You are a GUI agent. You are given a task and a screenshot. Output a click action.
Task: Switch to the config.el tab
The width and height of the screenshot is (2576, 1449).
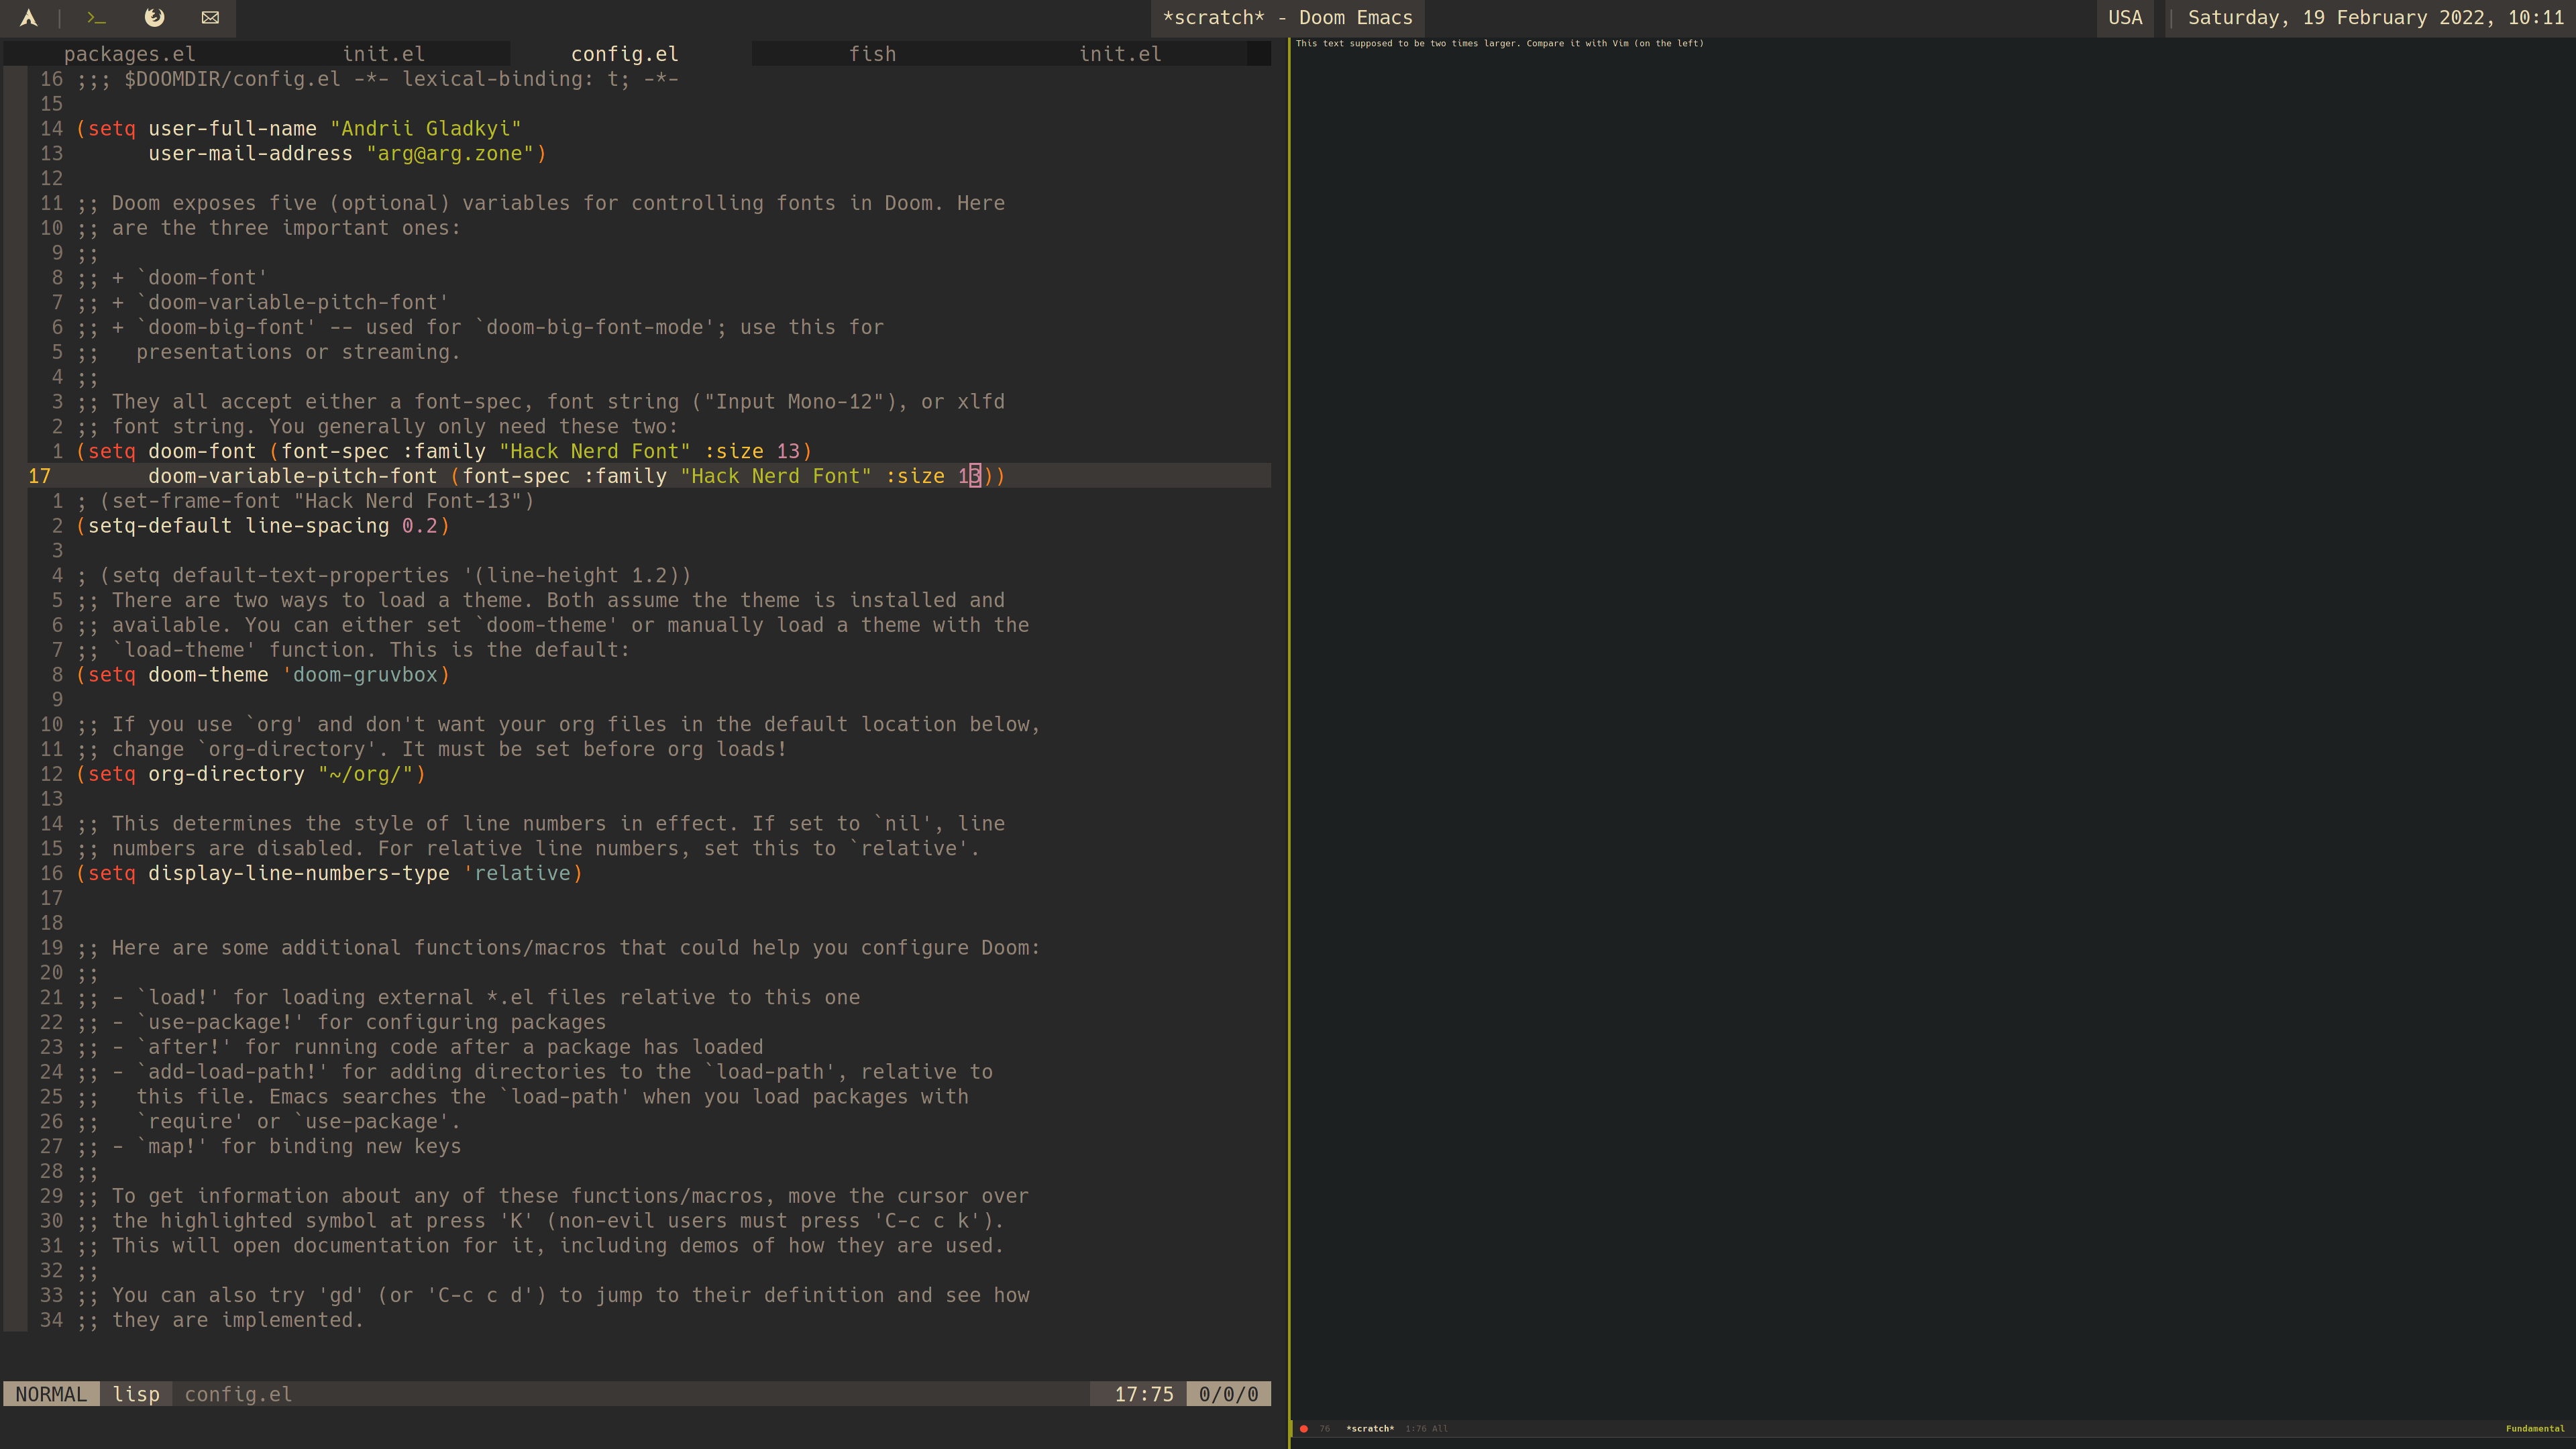click(x=624, y=53)
